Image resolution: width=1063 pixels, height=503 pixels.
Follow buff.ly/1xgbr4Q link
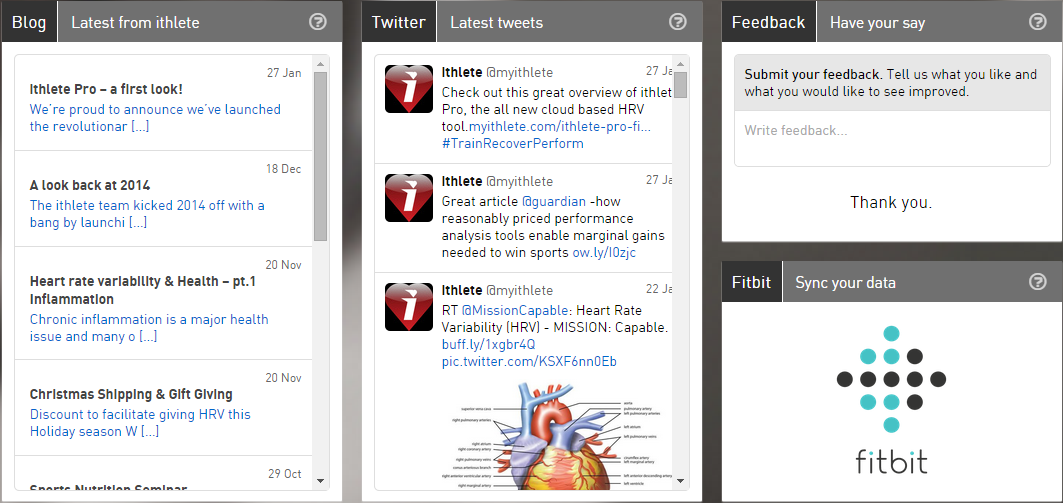pyautogui.click(x=488, y=344)
